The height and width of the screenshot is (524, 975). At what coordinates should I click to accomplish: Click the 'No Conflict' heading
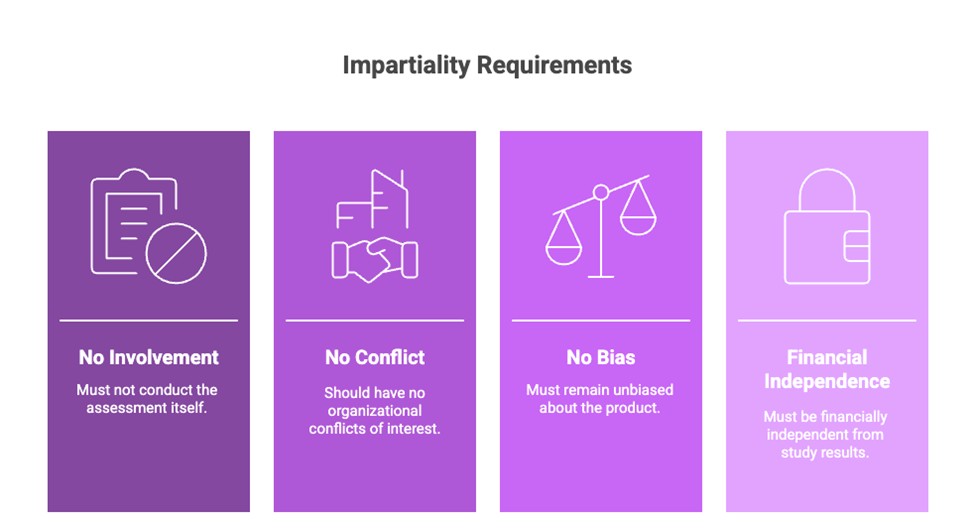pos(375,357)
